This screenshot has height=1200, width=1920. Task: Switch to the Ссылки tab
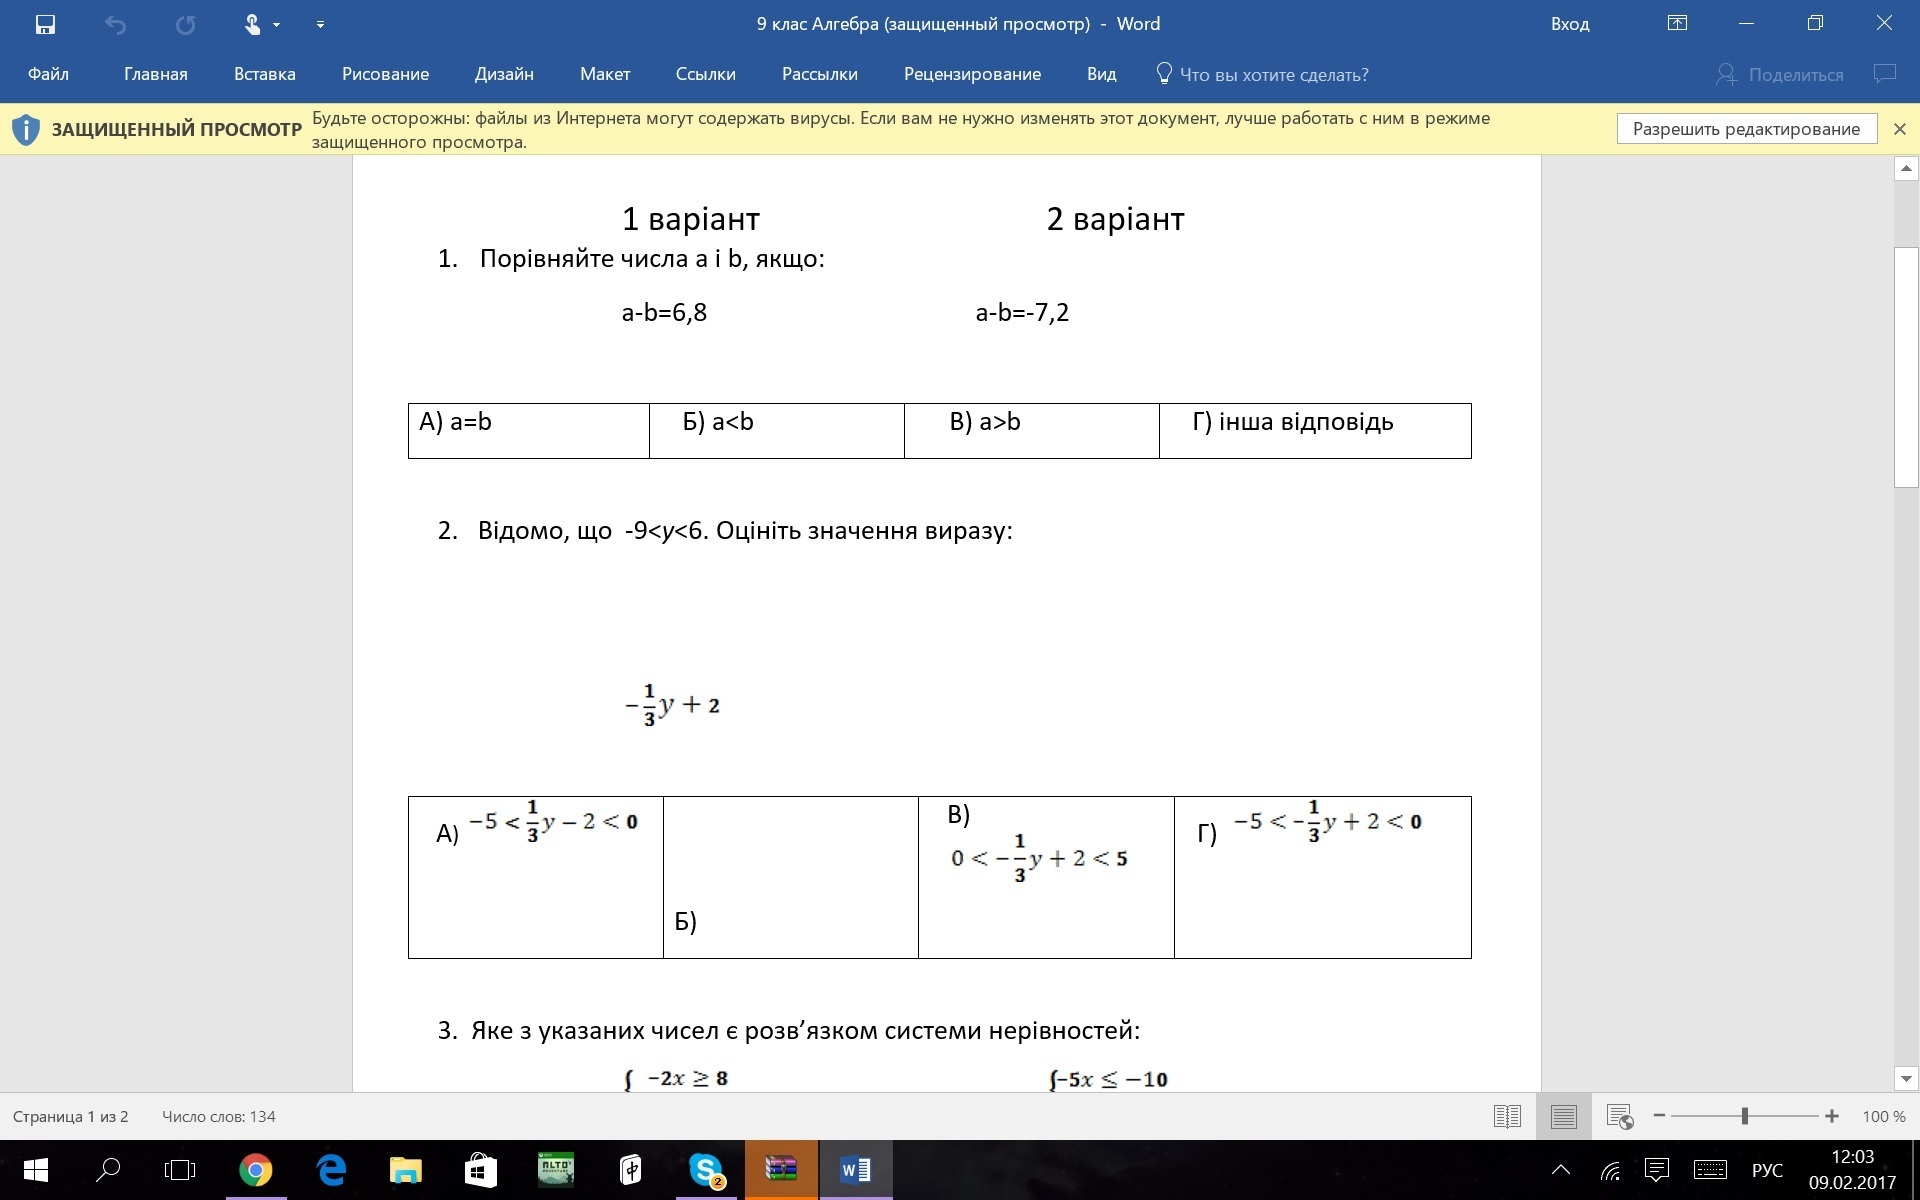click(705, 74)
